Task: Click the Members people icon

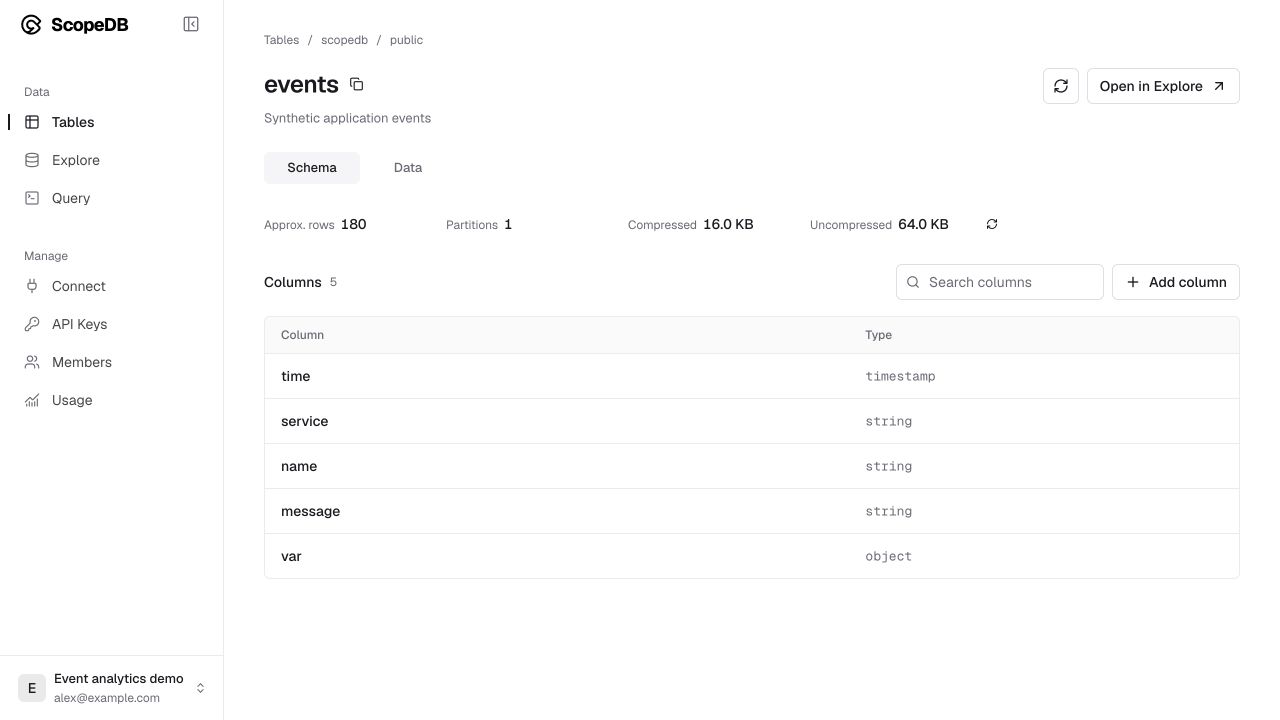Action: (32, 362)
